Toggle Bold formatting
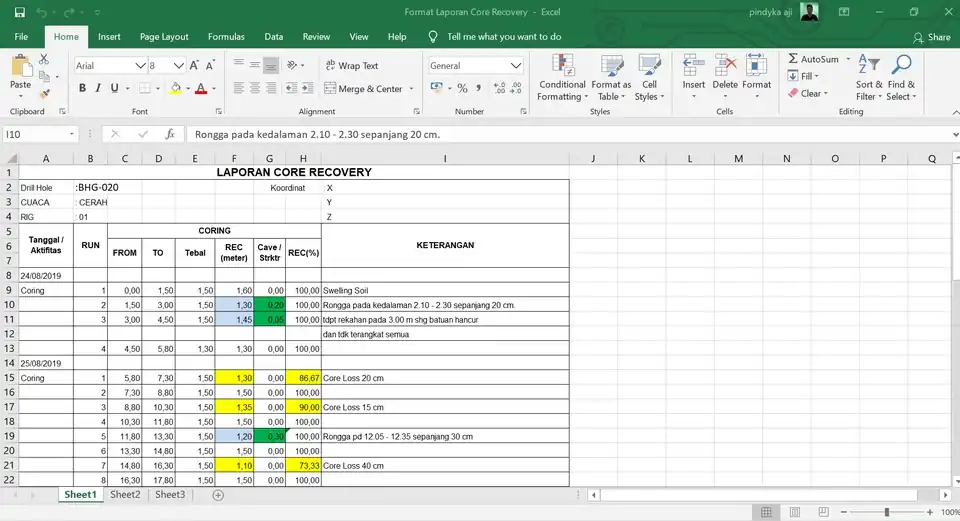Image resolution: width=960 pixels, height=521 pixels. [82, 89]
